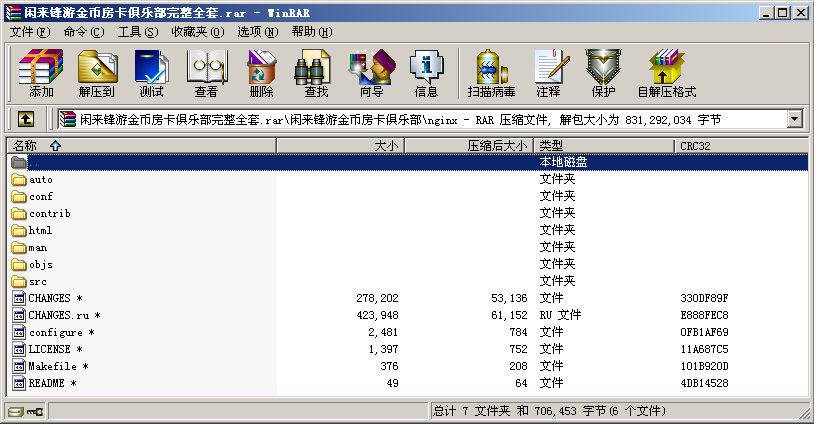814x424 pixels.
Task: Click the 解压到 (Extract To) icon
Action: [x=96, y=72]
